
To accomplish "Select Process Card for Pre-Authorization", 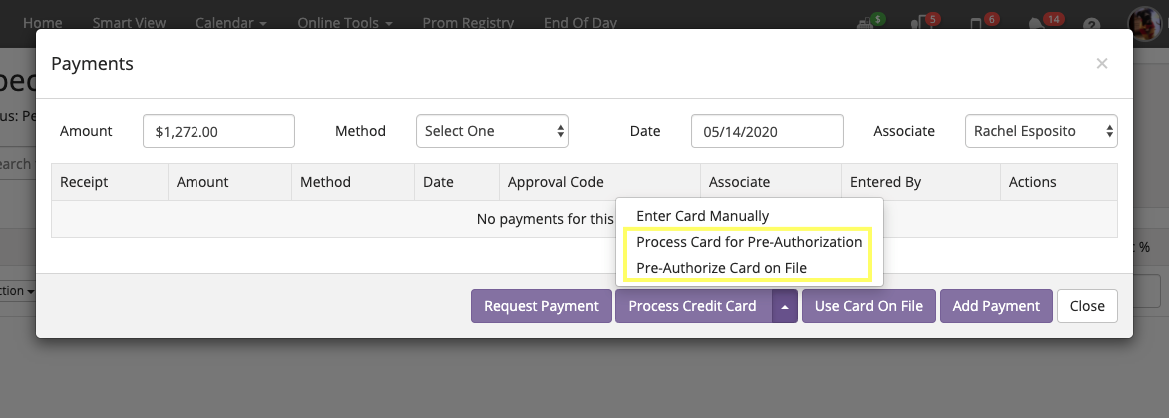I will click(749, 242).
